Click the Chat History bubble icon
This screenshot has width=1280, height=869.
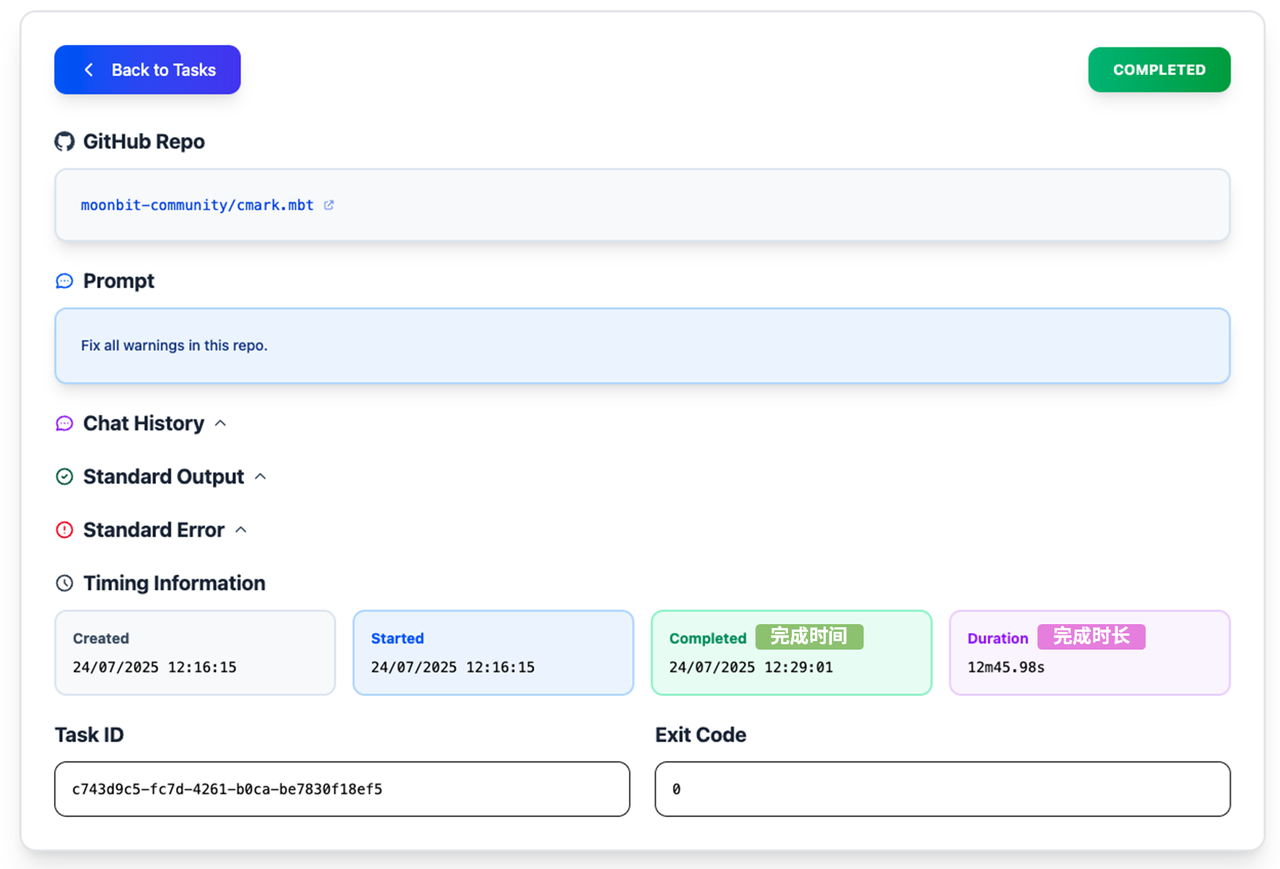pyautogui.click(x=65, y=424)
